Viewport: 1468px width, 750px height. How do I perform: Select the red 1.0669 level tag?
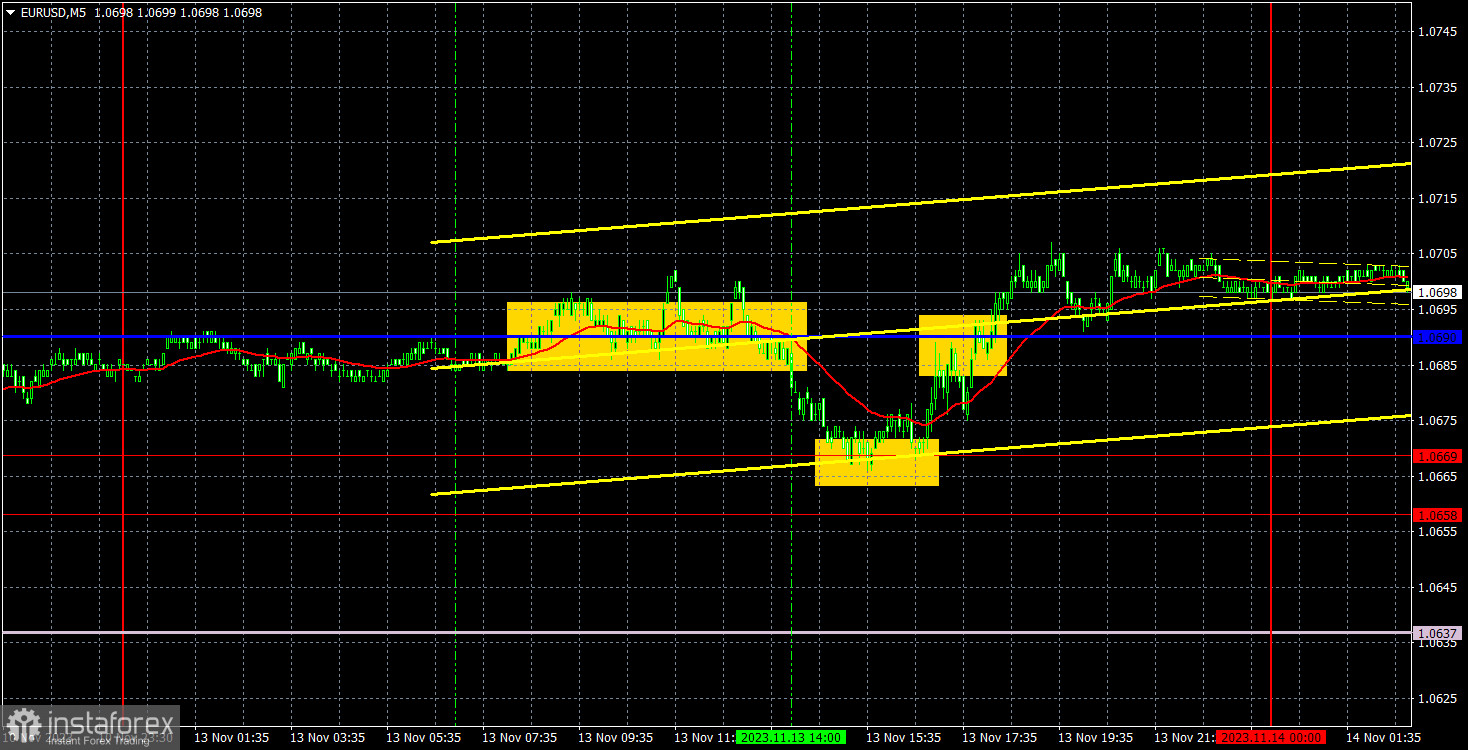(1437, 456)
